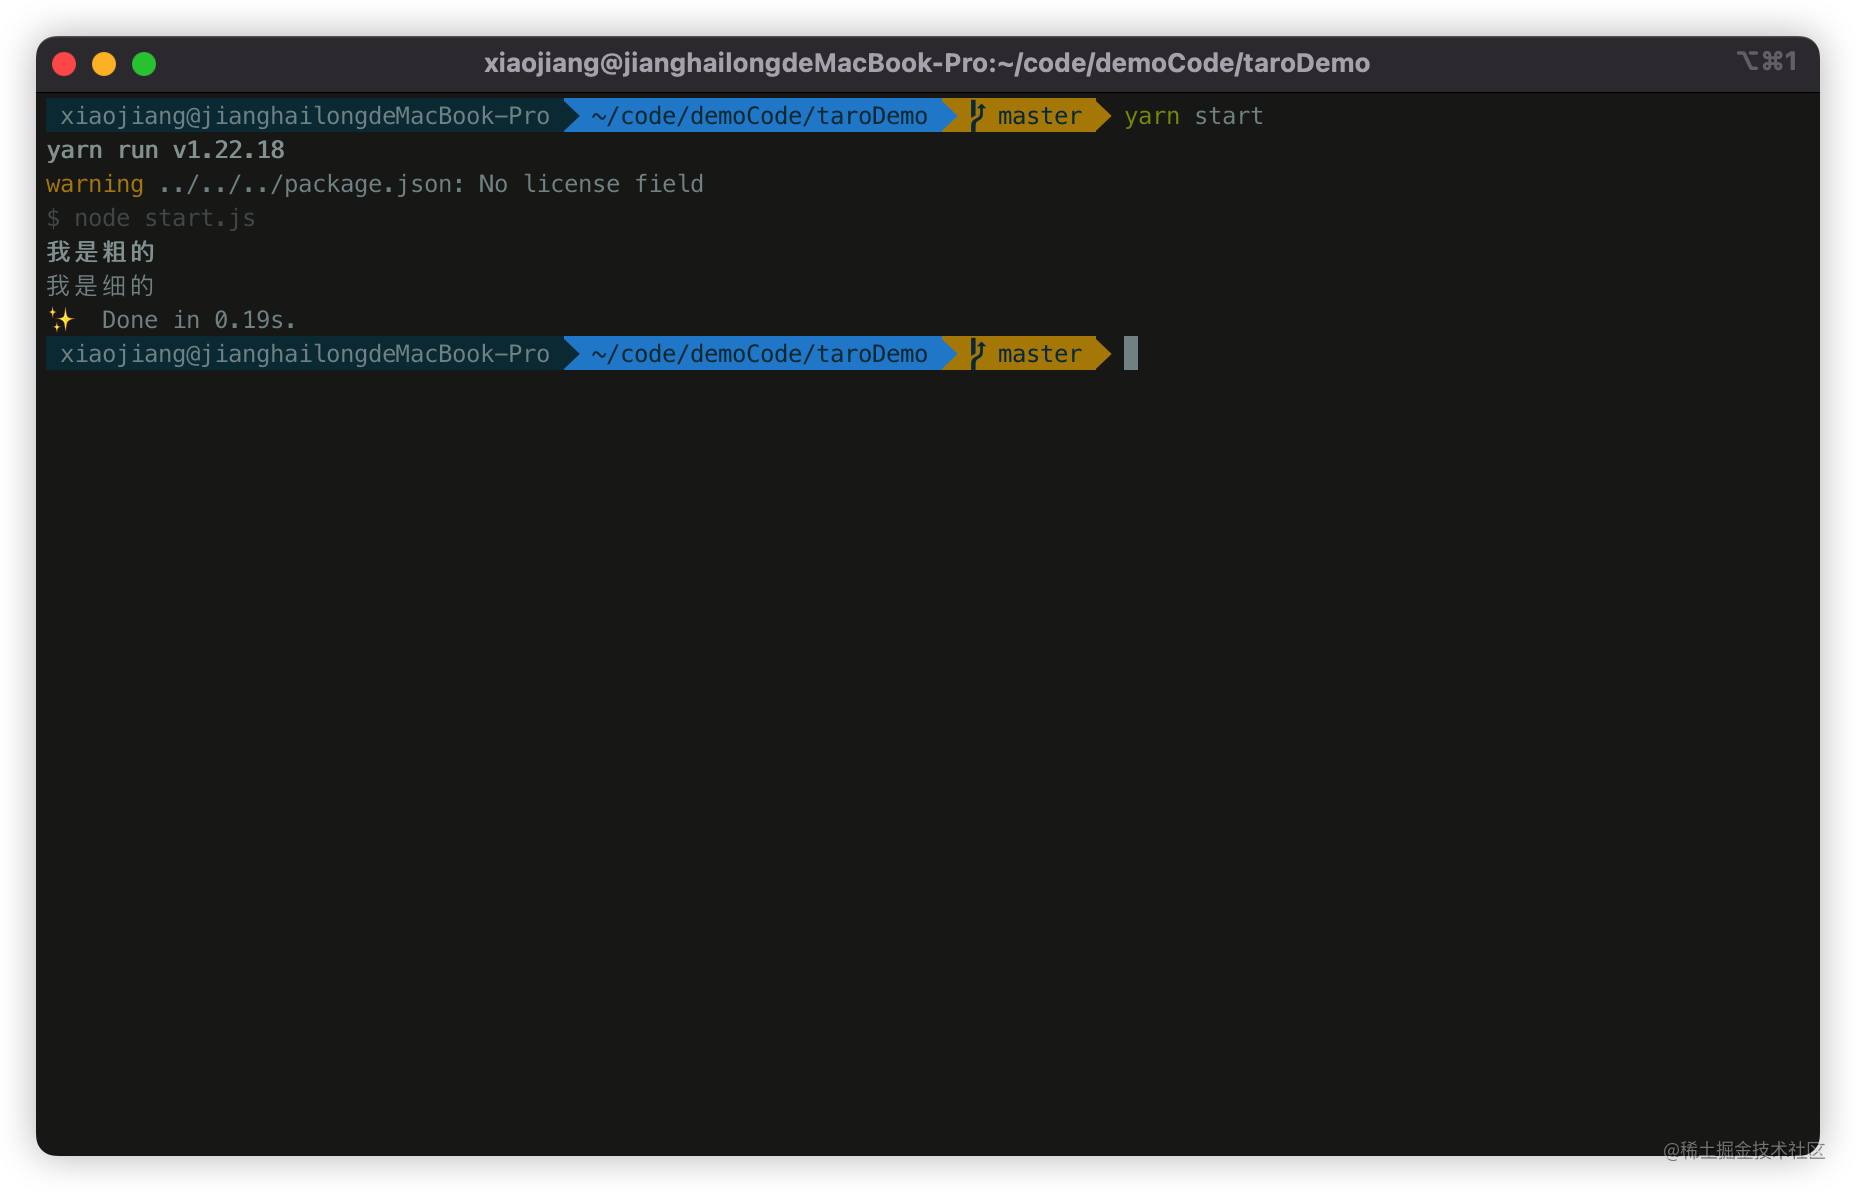Click the git branch icon in first prompt

point(977,116)
